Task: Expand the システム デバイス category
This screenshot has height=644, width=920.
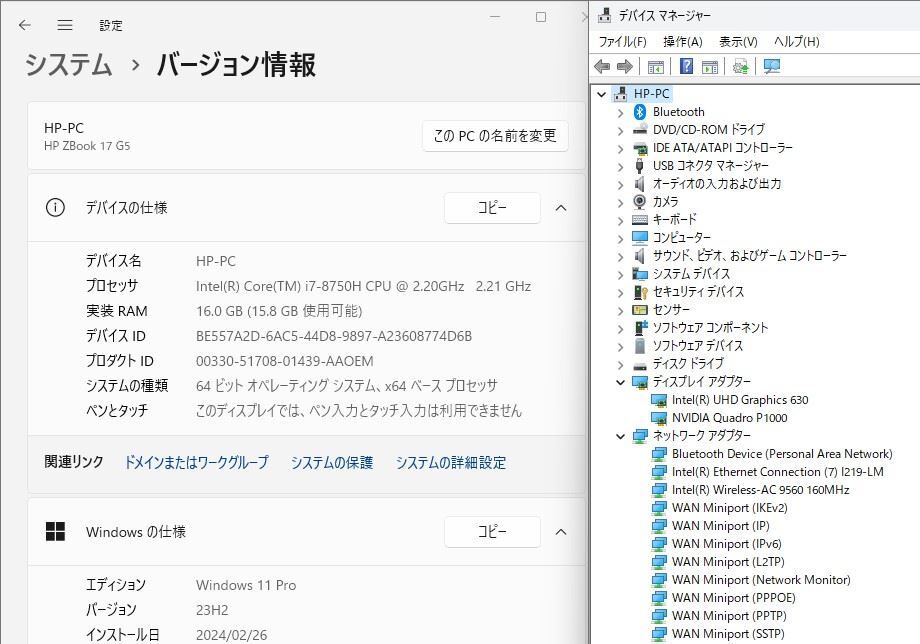Action: [621, 274]
